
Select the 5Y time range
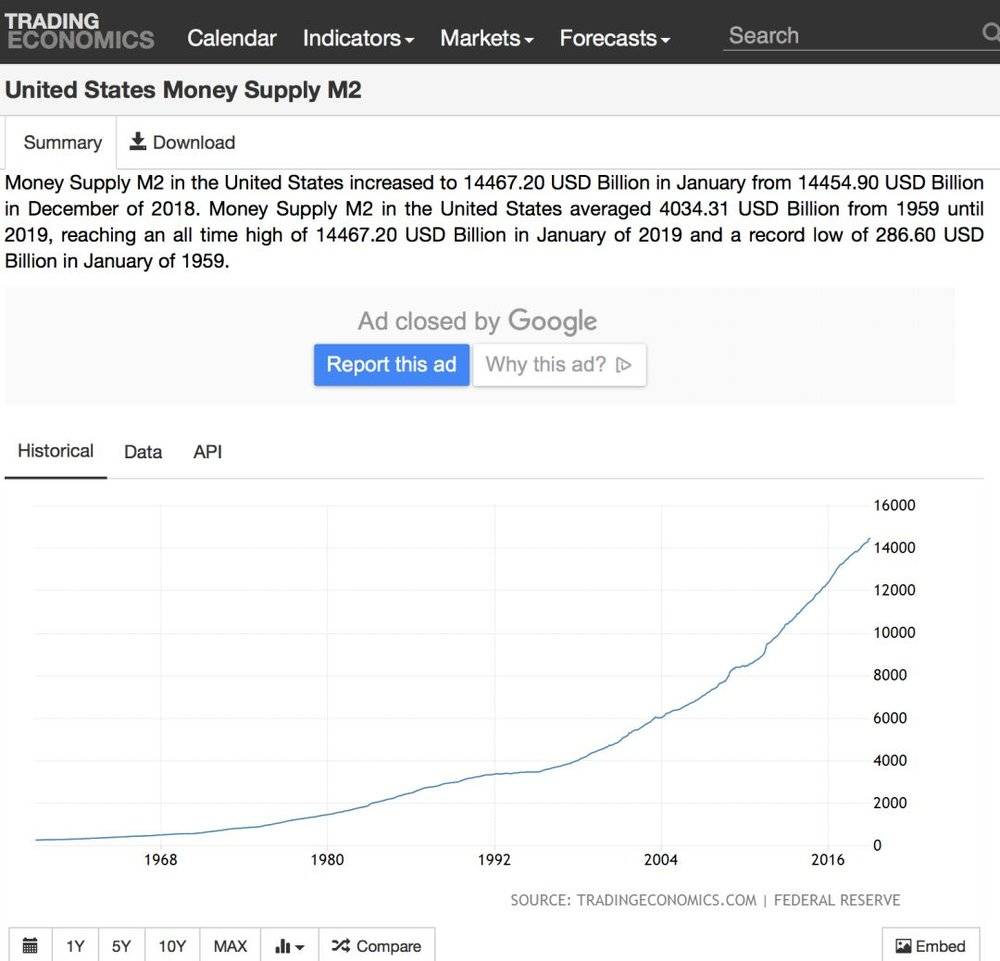click(x=121, y=946)
